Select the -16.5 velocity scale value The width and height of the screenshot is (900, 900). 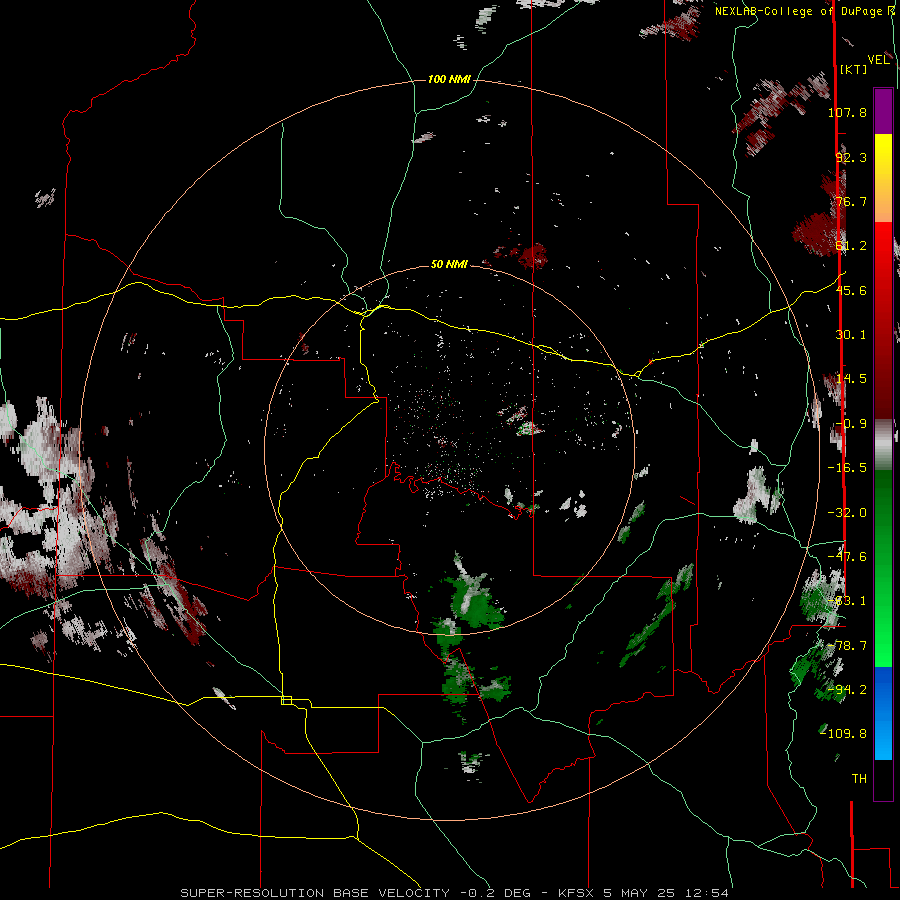click(847, 468)
